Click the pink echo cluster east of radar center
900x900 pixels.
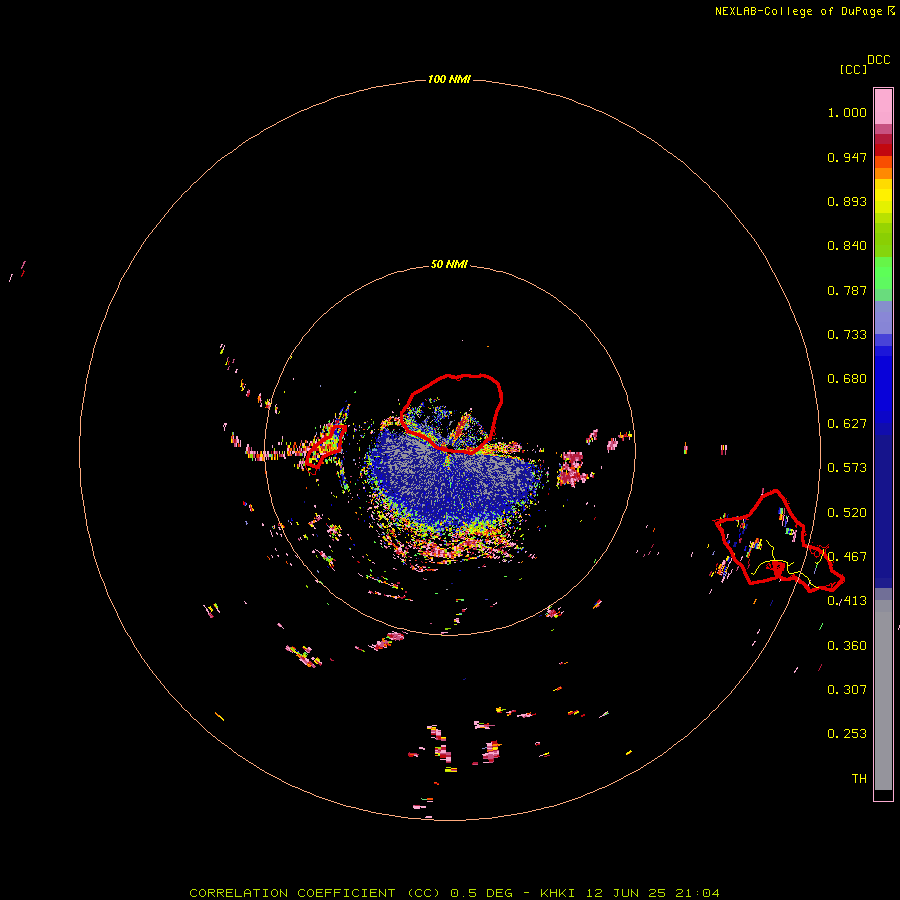pos(572,469)
